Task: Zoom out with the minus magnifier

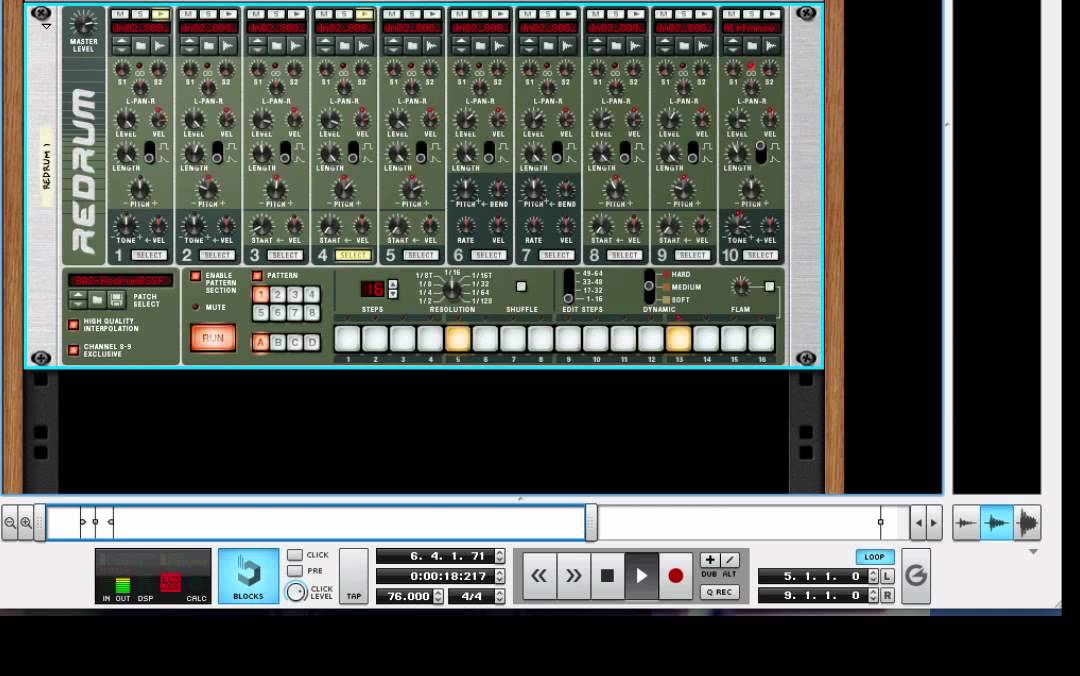Action: 10,522
